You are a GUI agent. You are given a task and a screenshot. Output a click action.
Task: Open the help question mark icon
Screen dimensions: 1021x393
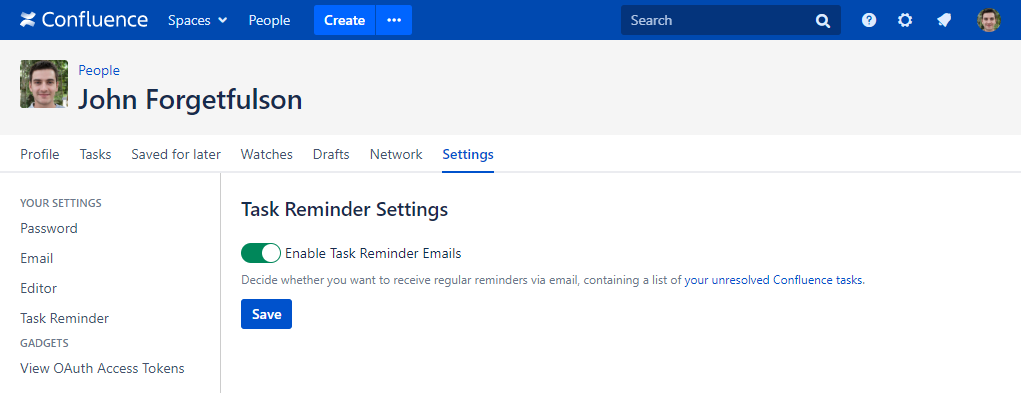tap(869, 20)
